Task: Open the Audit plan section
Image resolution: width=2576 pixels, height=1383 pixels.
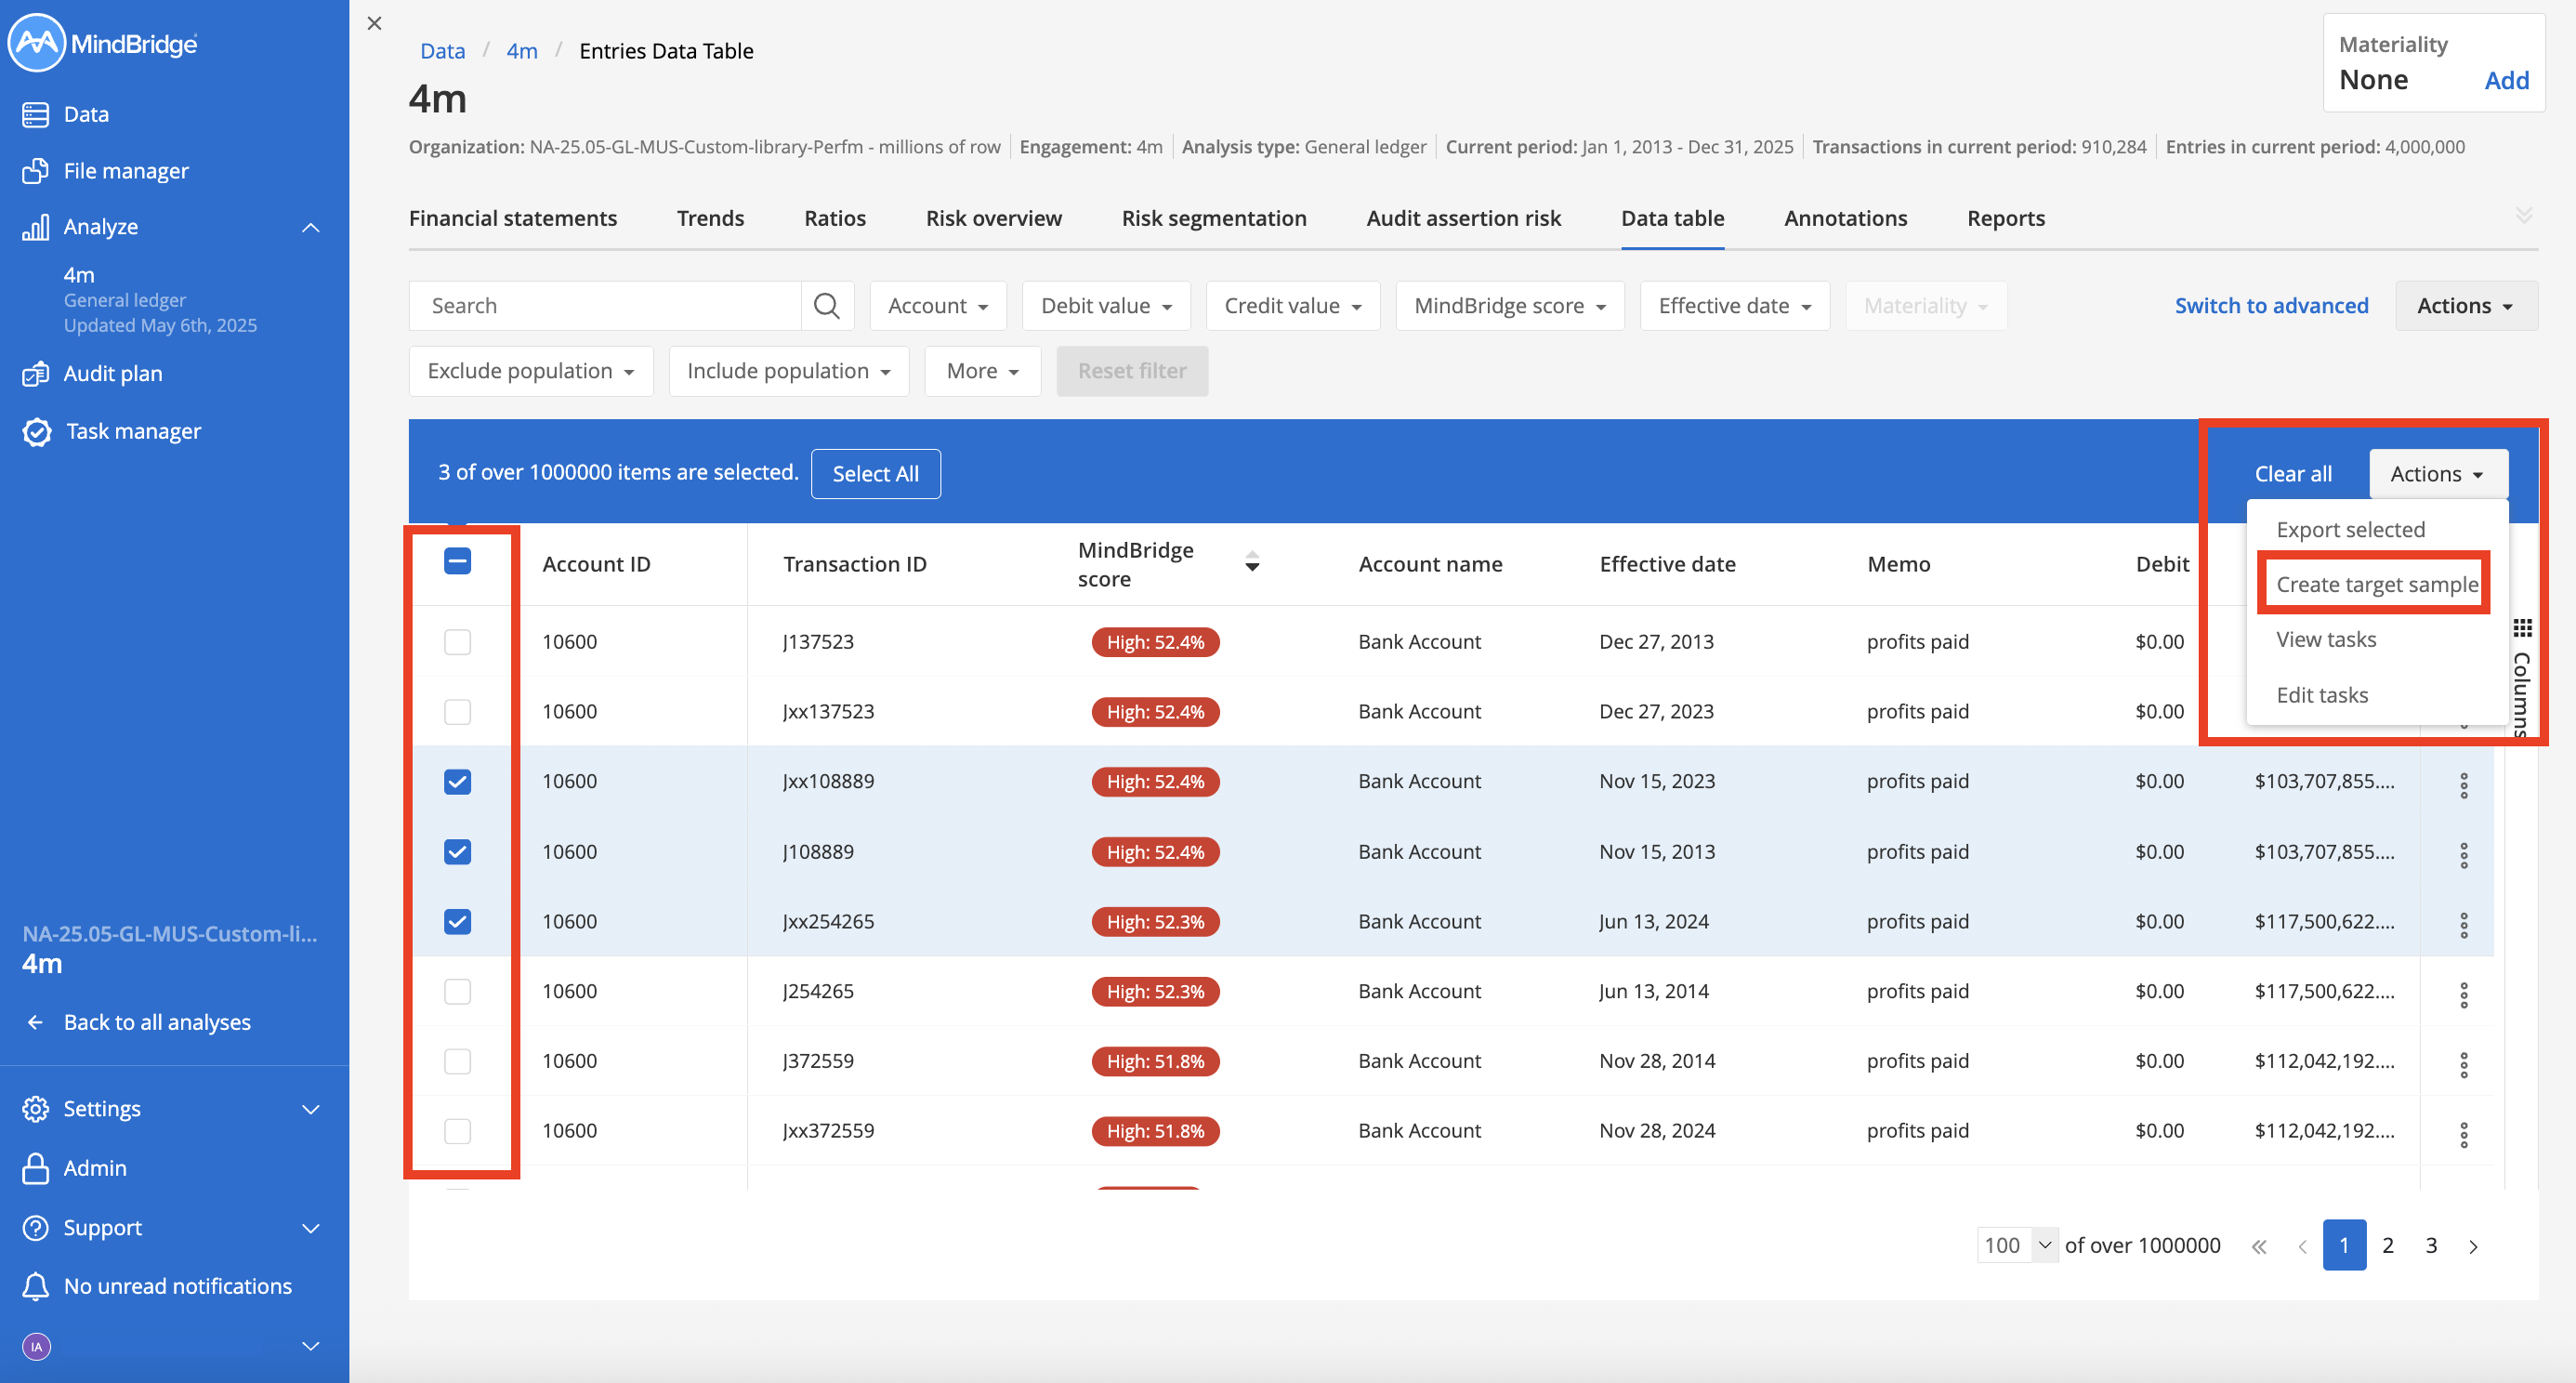Action: 112,372
